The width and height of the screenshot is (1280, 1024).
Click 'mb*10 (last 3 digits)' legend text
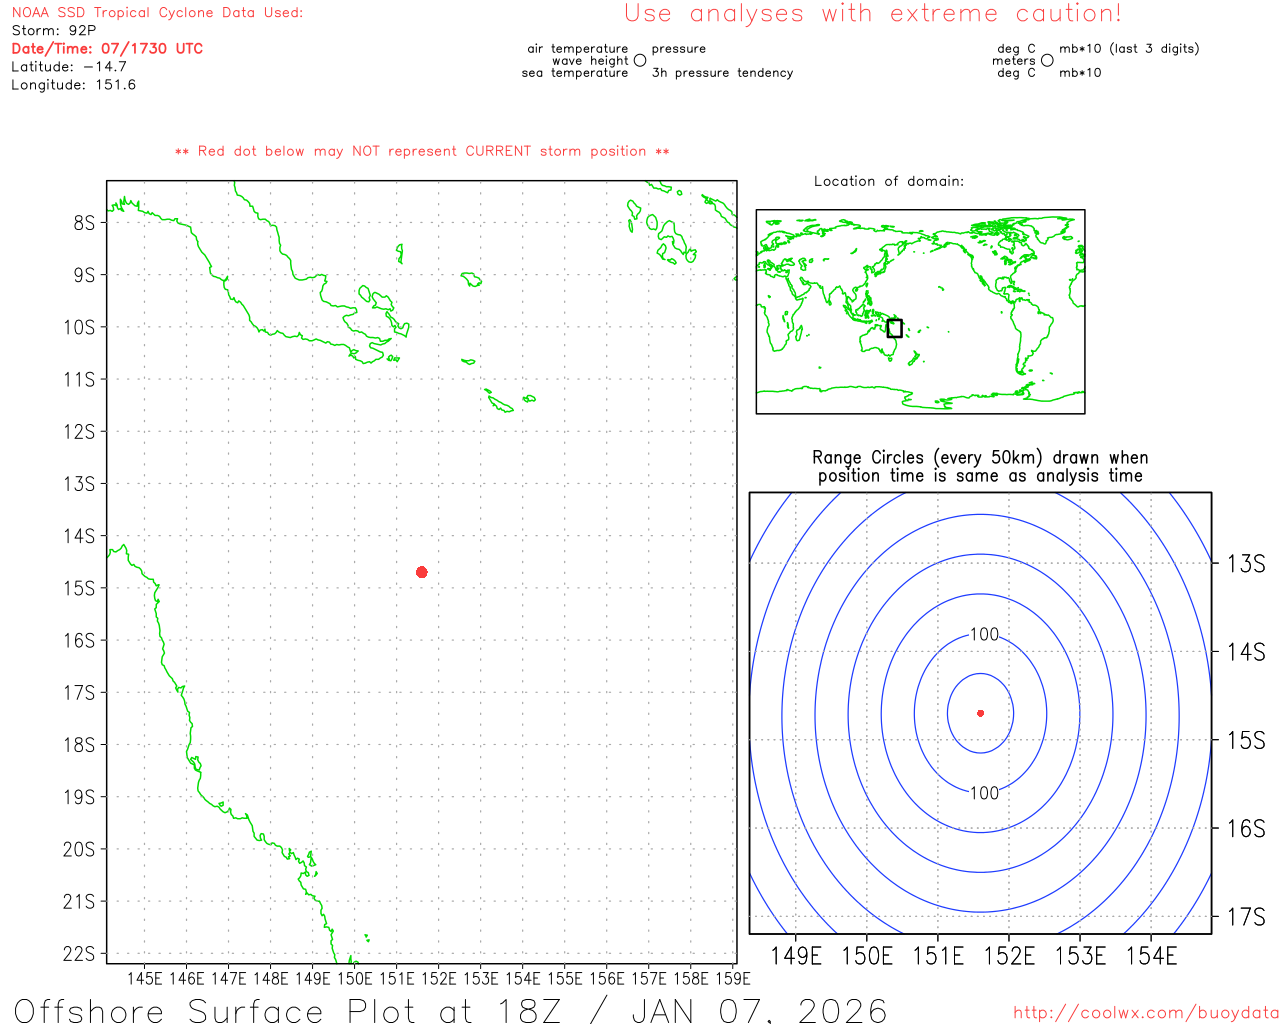tap(1129, 49)
